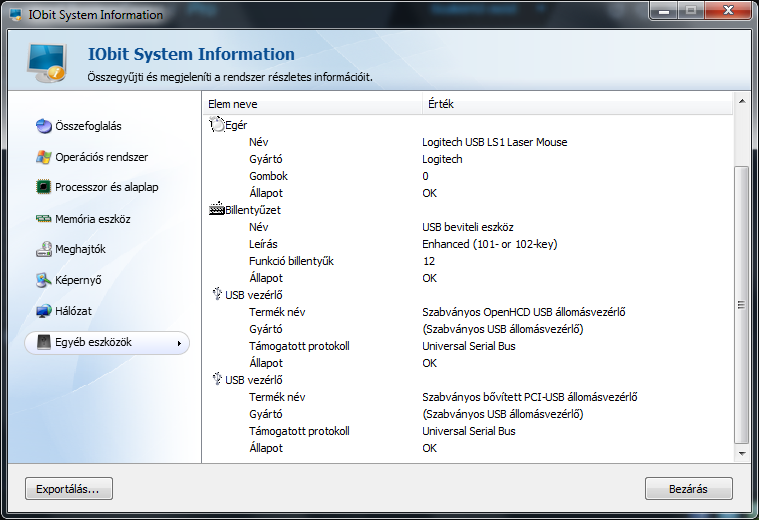Click the keyboard icon beside Billentyűzet
Screen dimensions: 759x520
(217, 209)
